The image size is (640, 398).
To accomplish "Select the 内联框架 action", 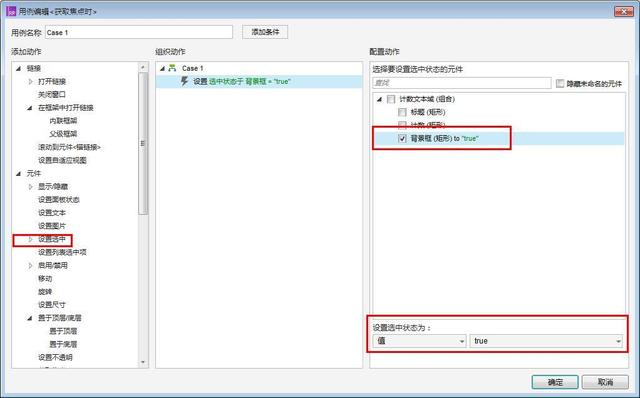I will click(63, 121).
